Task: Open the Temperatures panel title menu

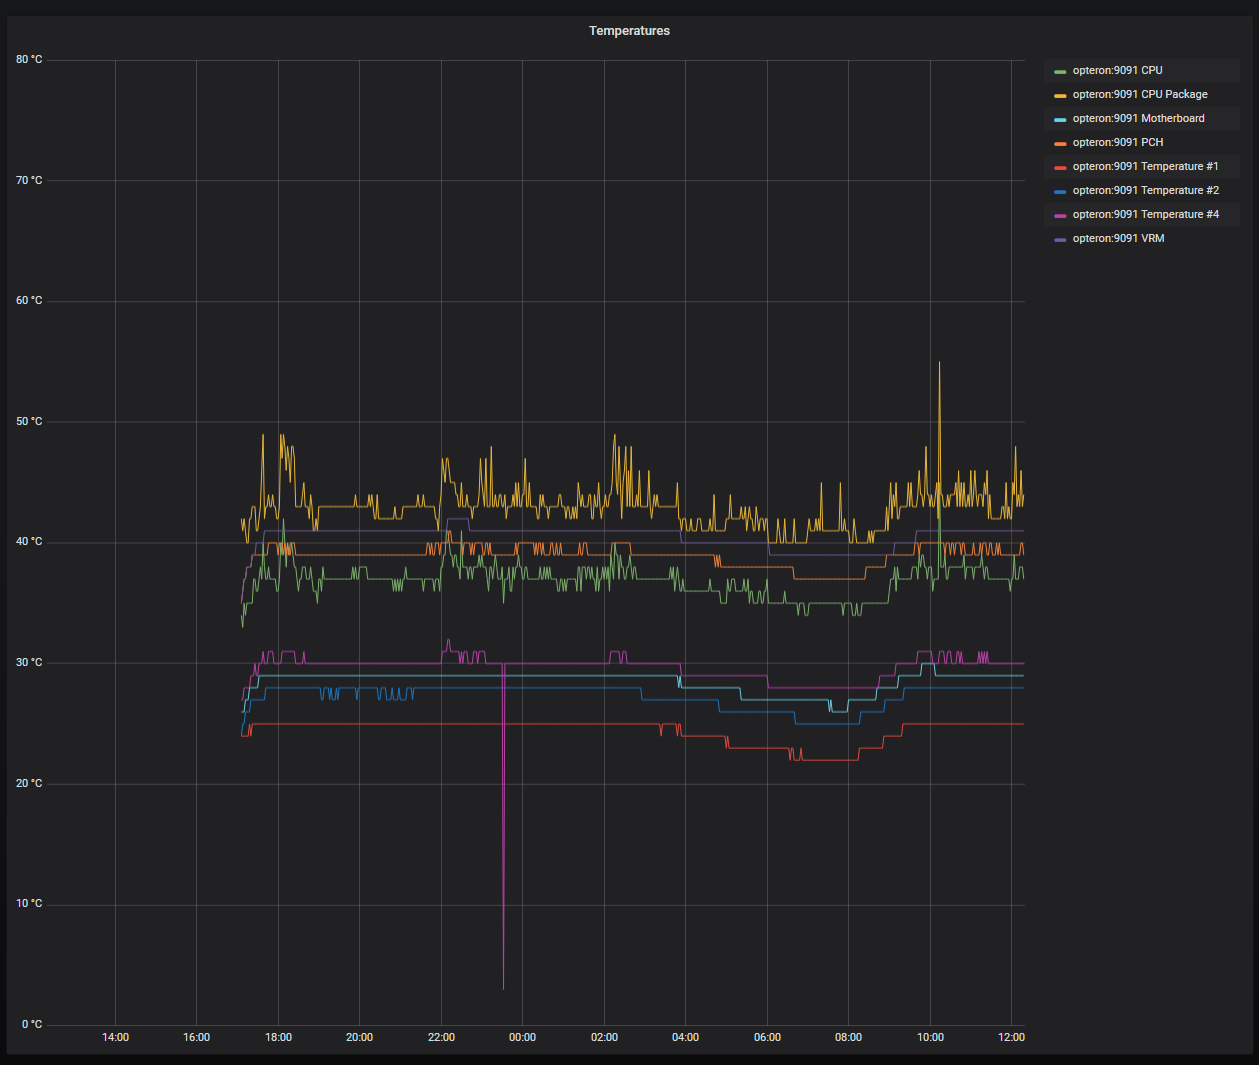Action: pyautogui.click(x=629, y=31)
